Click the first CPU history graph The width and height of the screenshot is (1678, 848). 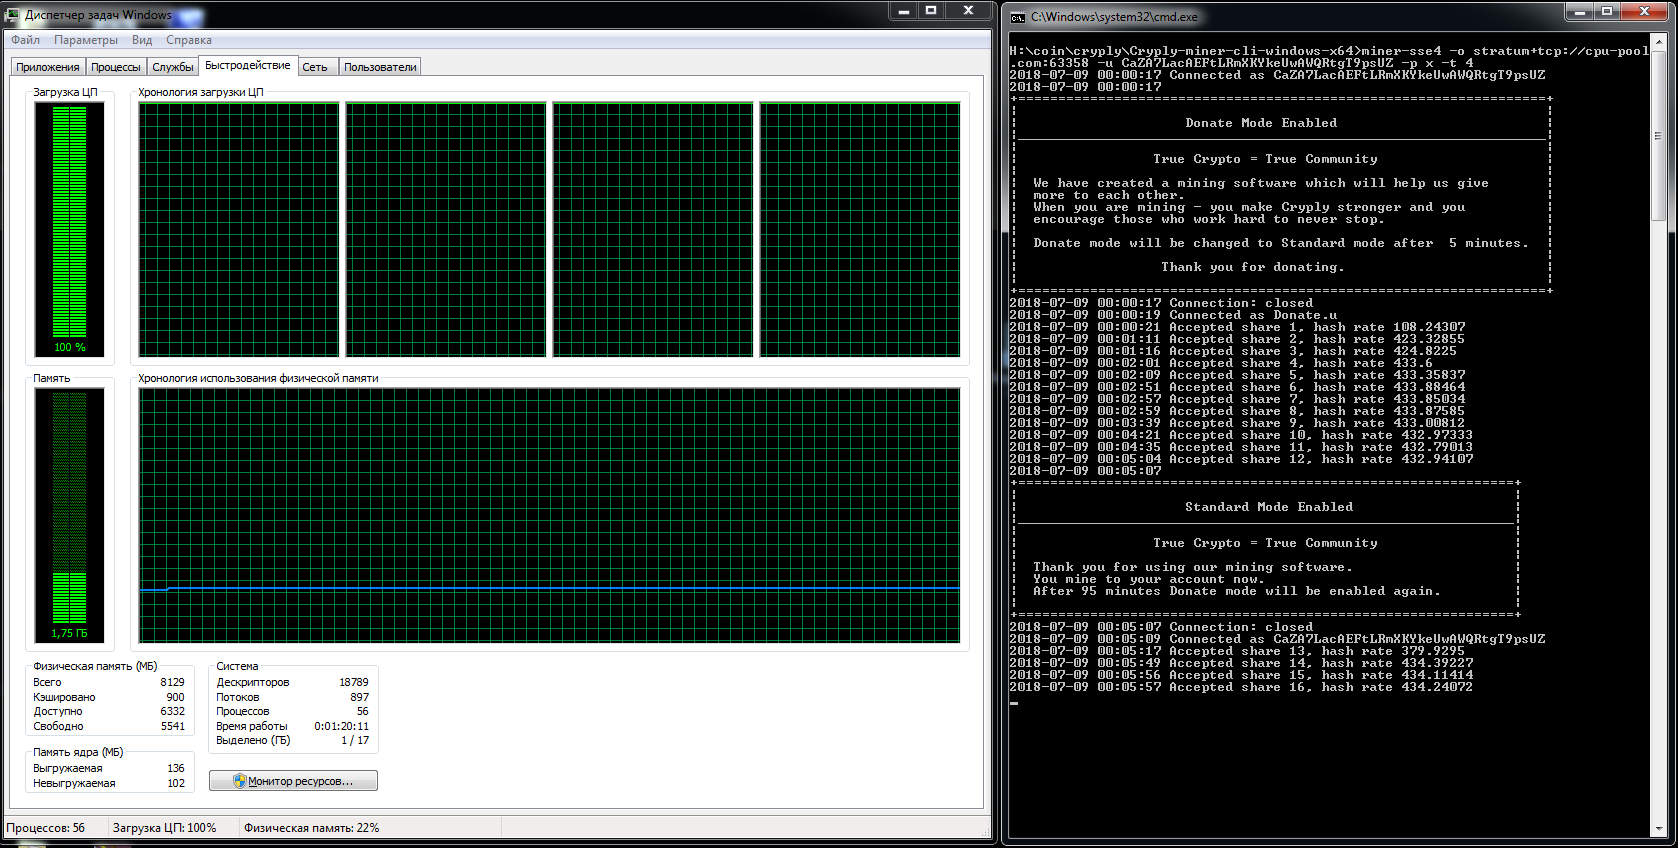(x=239, y=230)
